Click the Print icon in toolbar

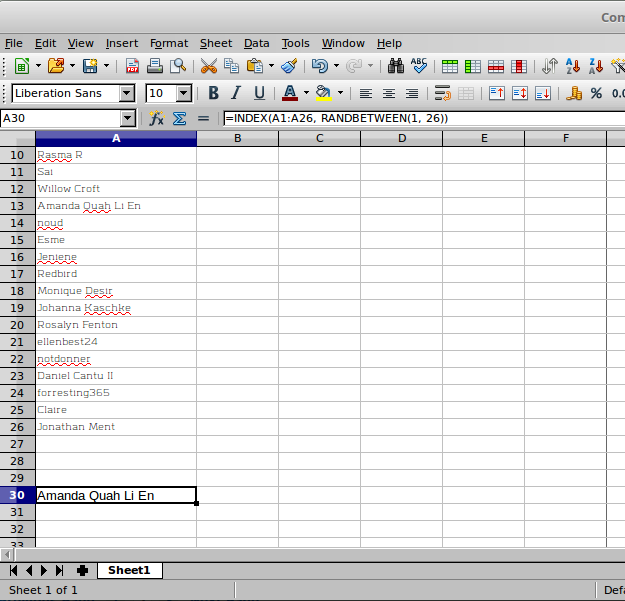[x=155, y=67]
